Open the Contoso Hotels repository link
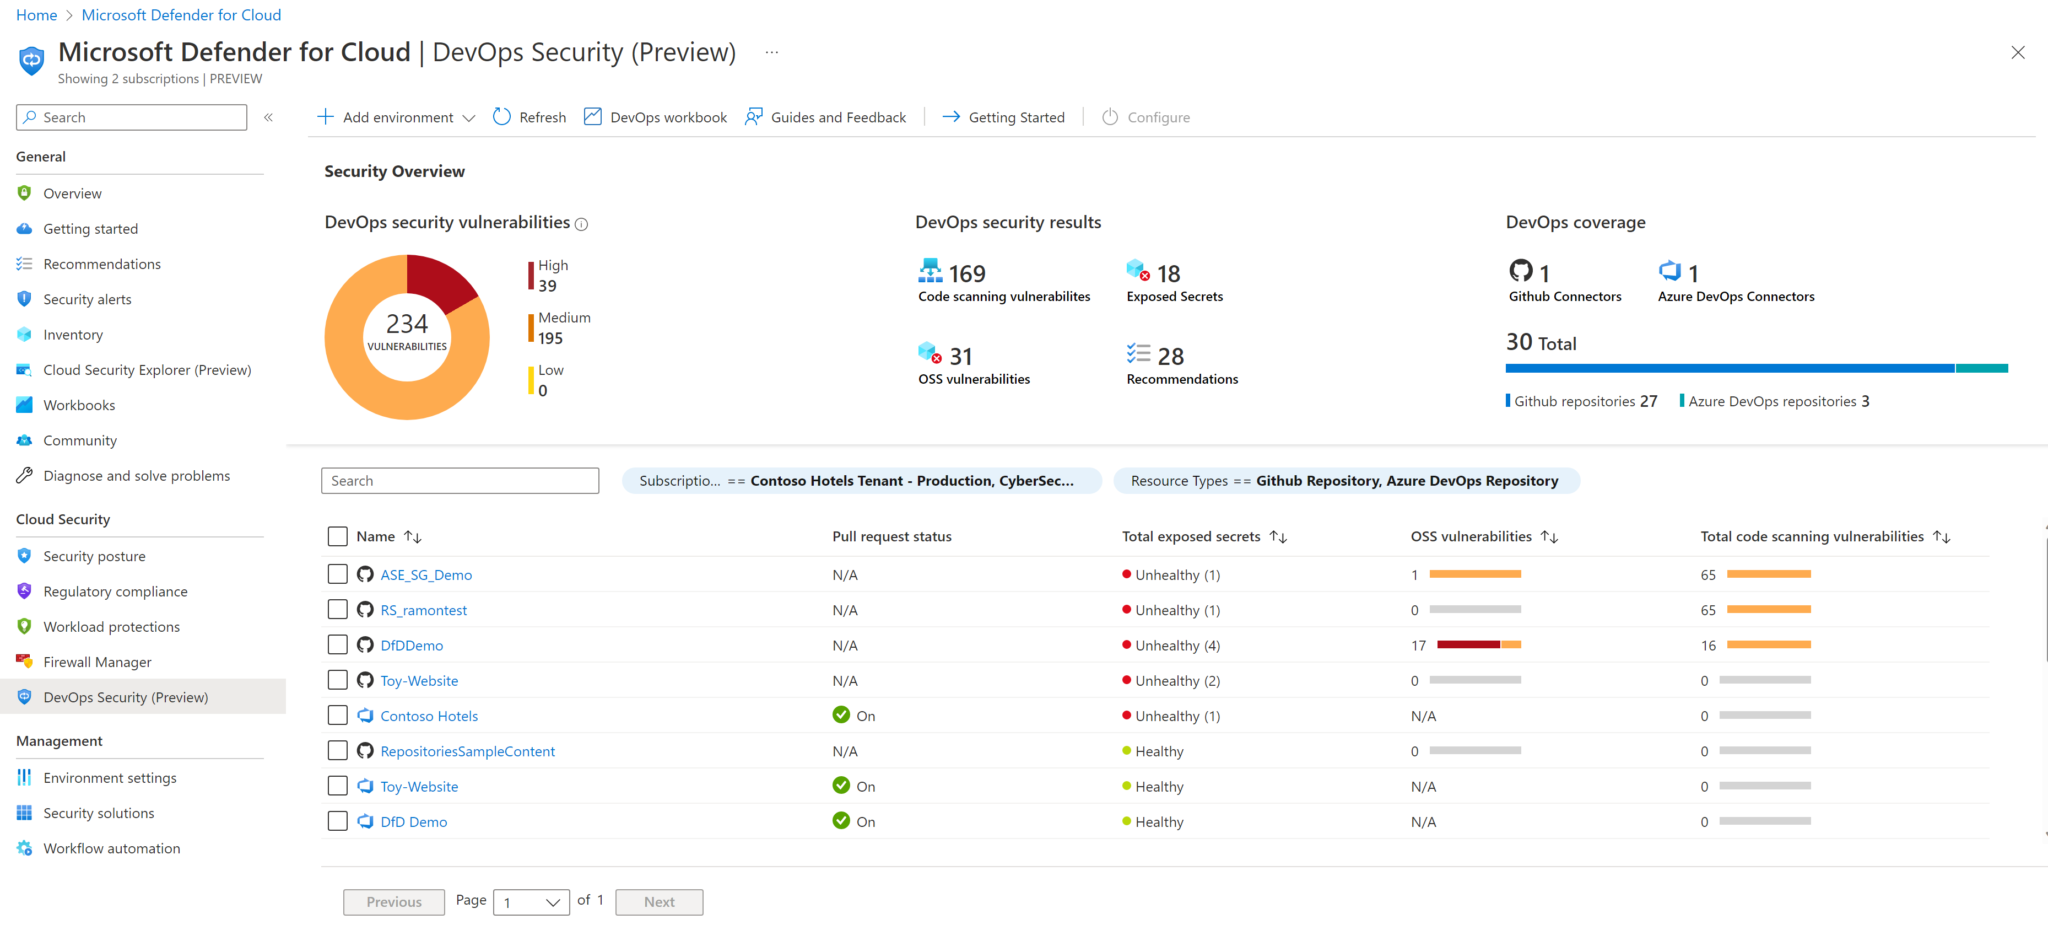 pos(430,715)
